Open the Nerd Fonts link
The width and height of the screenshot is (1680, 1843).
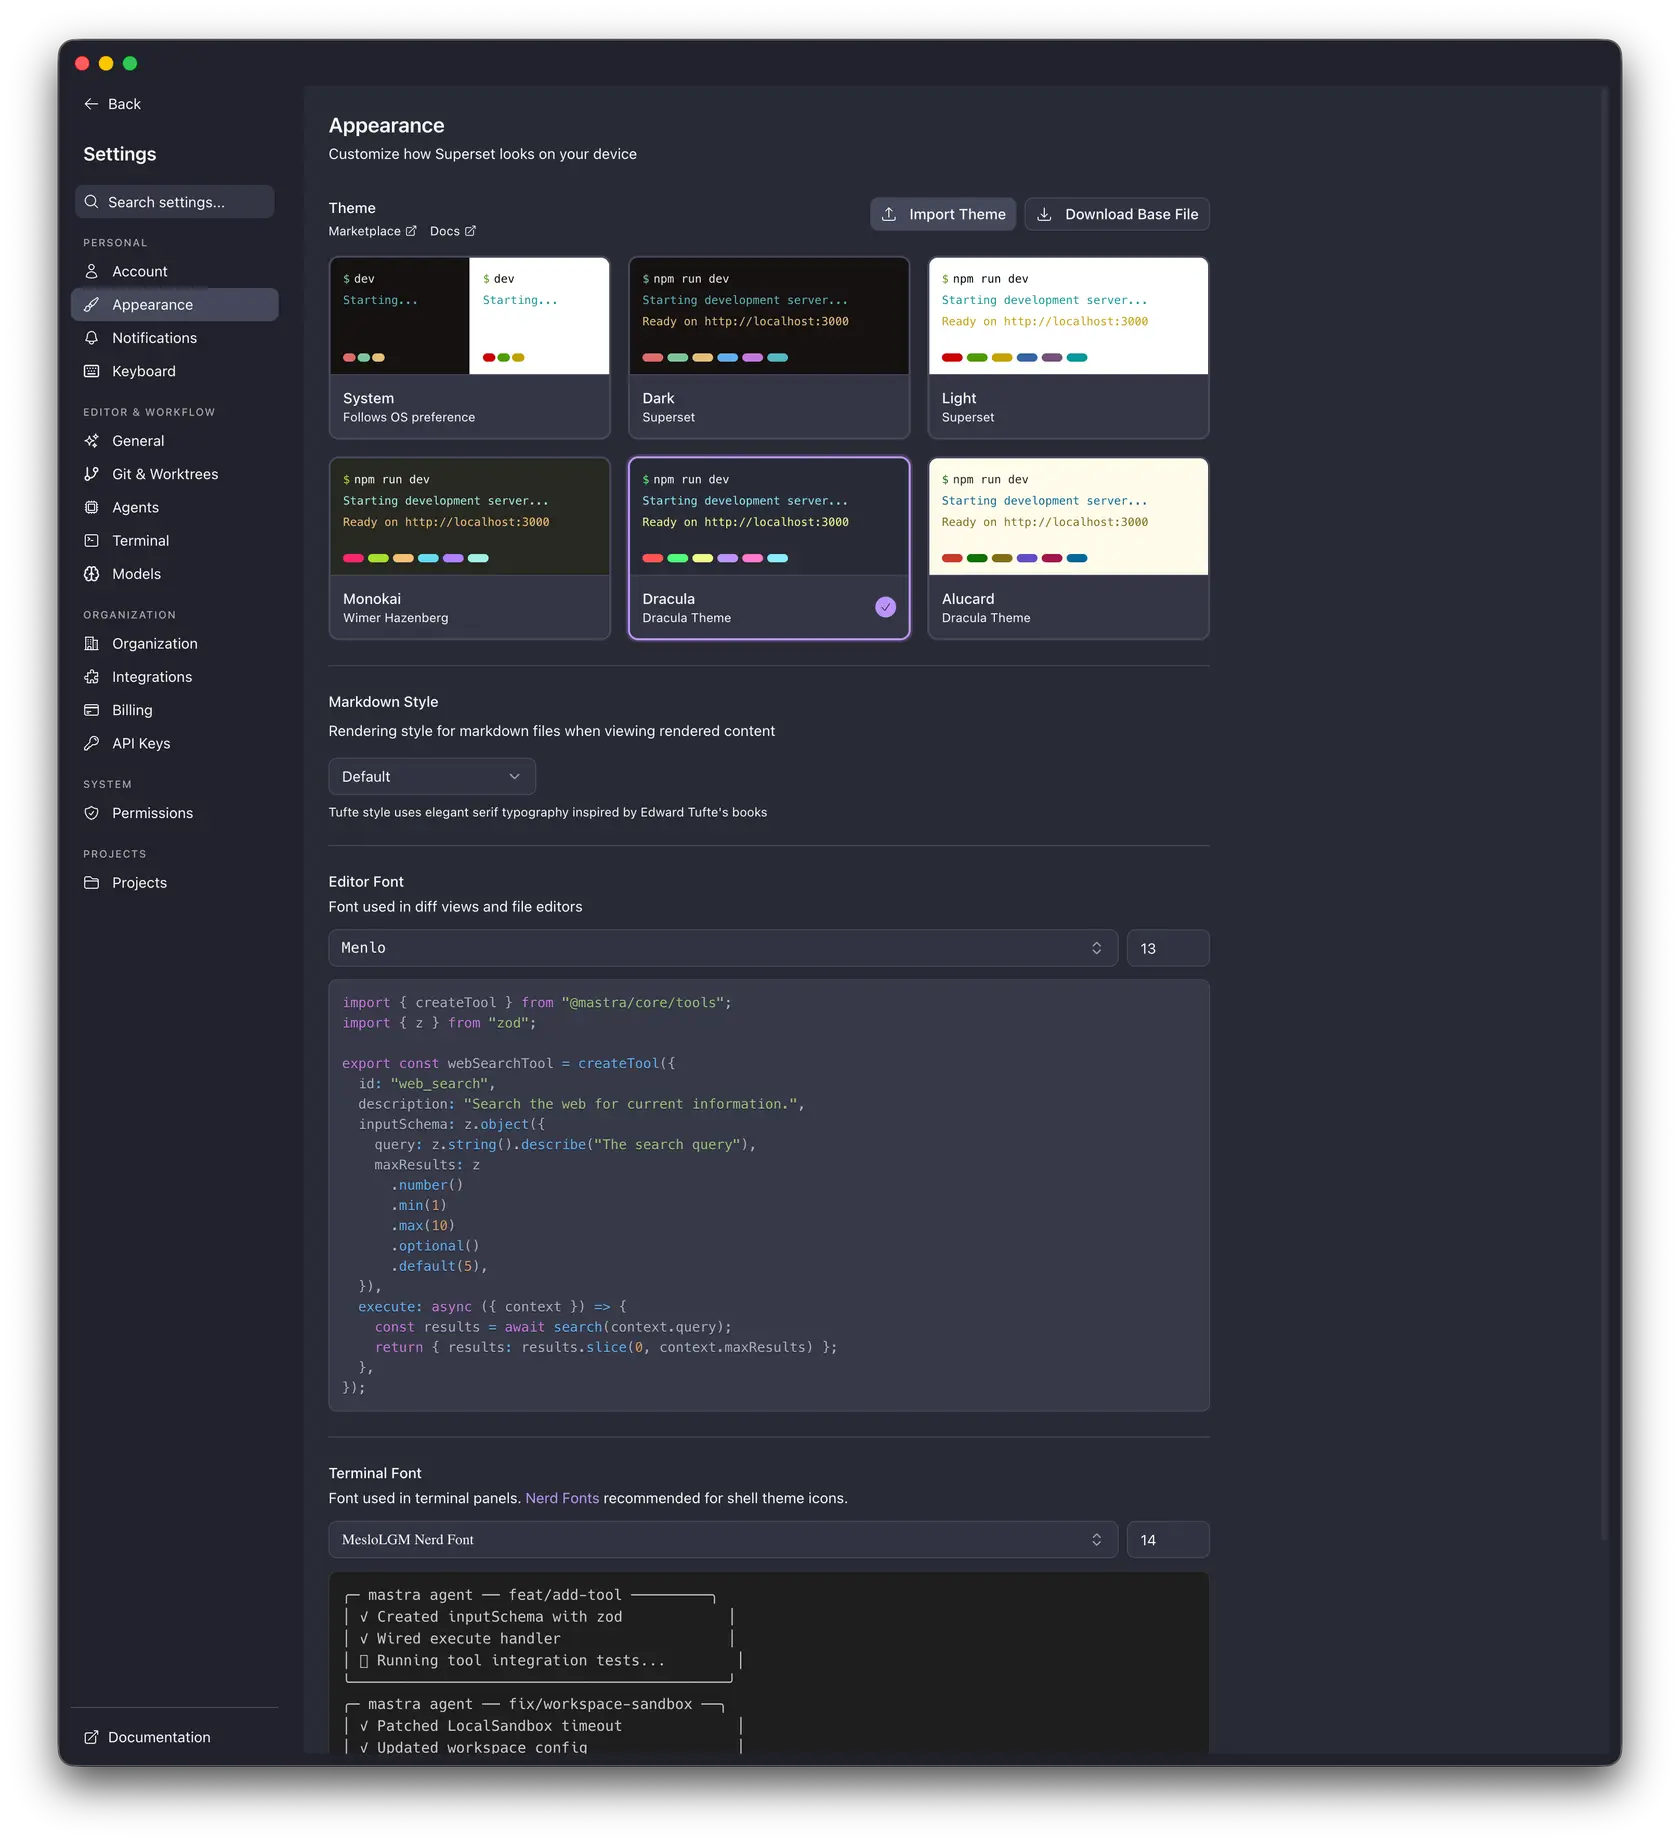pos(562,1498)
